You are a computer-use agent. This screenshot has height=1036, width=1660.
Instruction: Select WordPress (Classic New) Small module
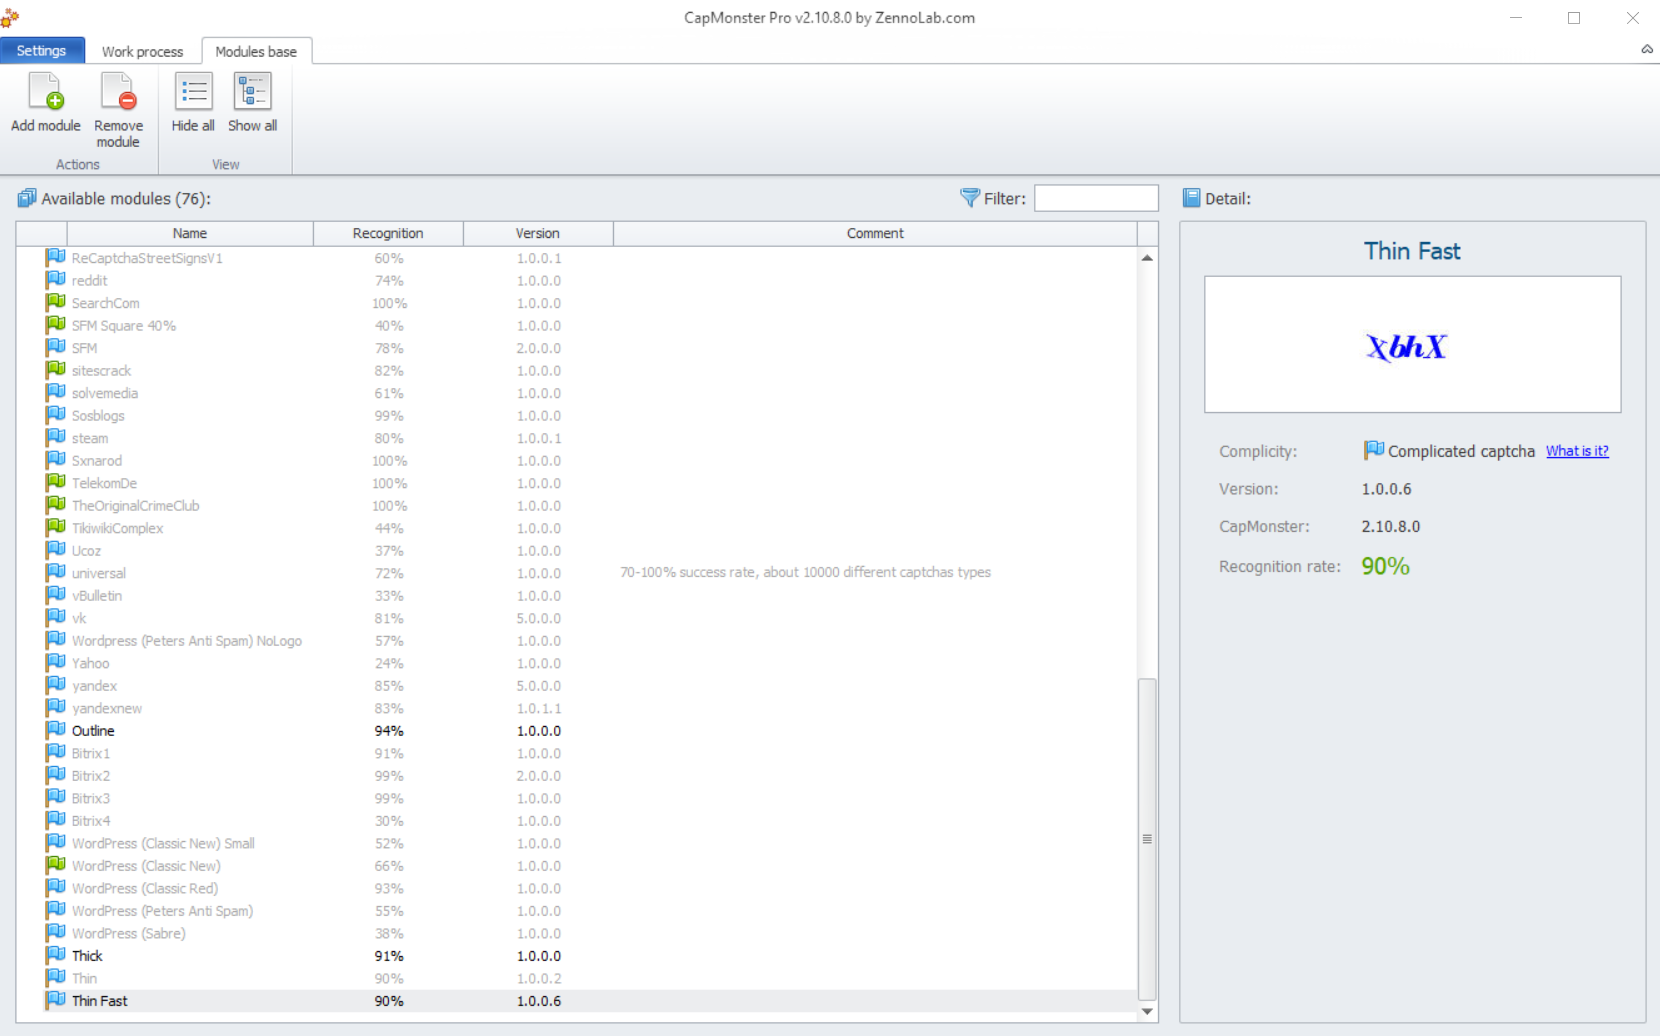(577, 843)
